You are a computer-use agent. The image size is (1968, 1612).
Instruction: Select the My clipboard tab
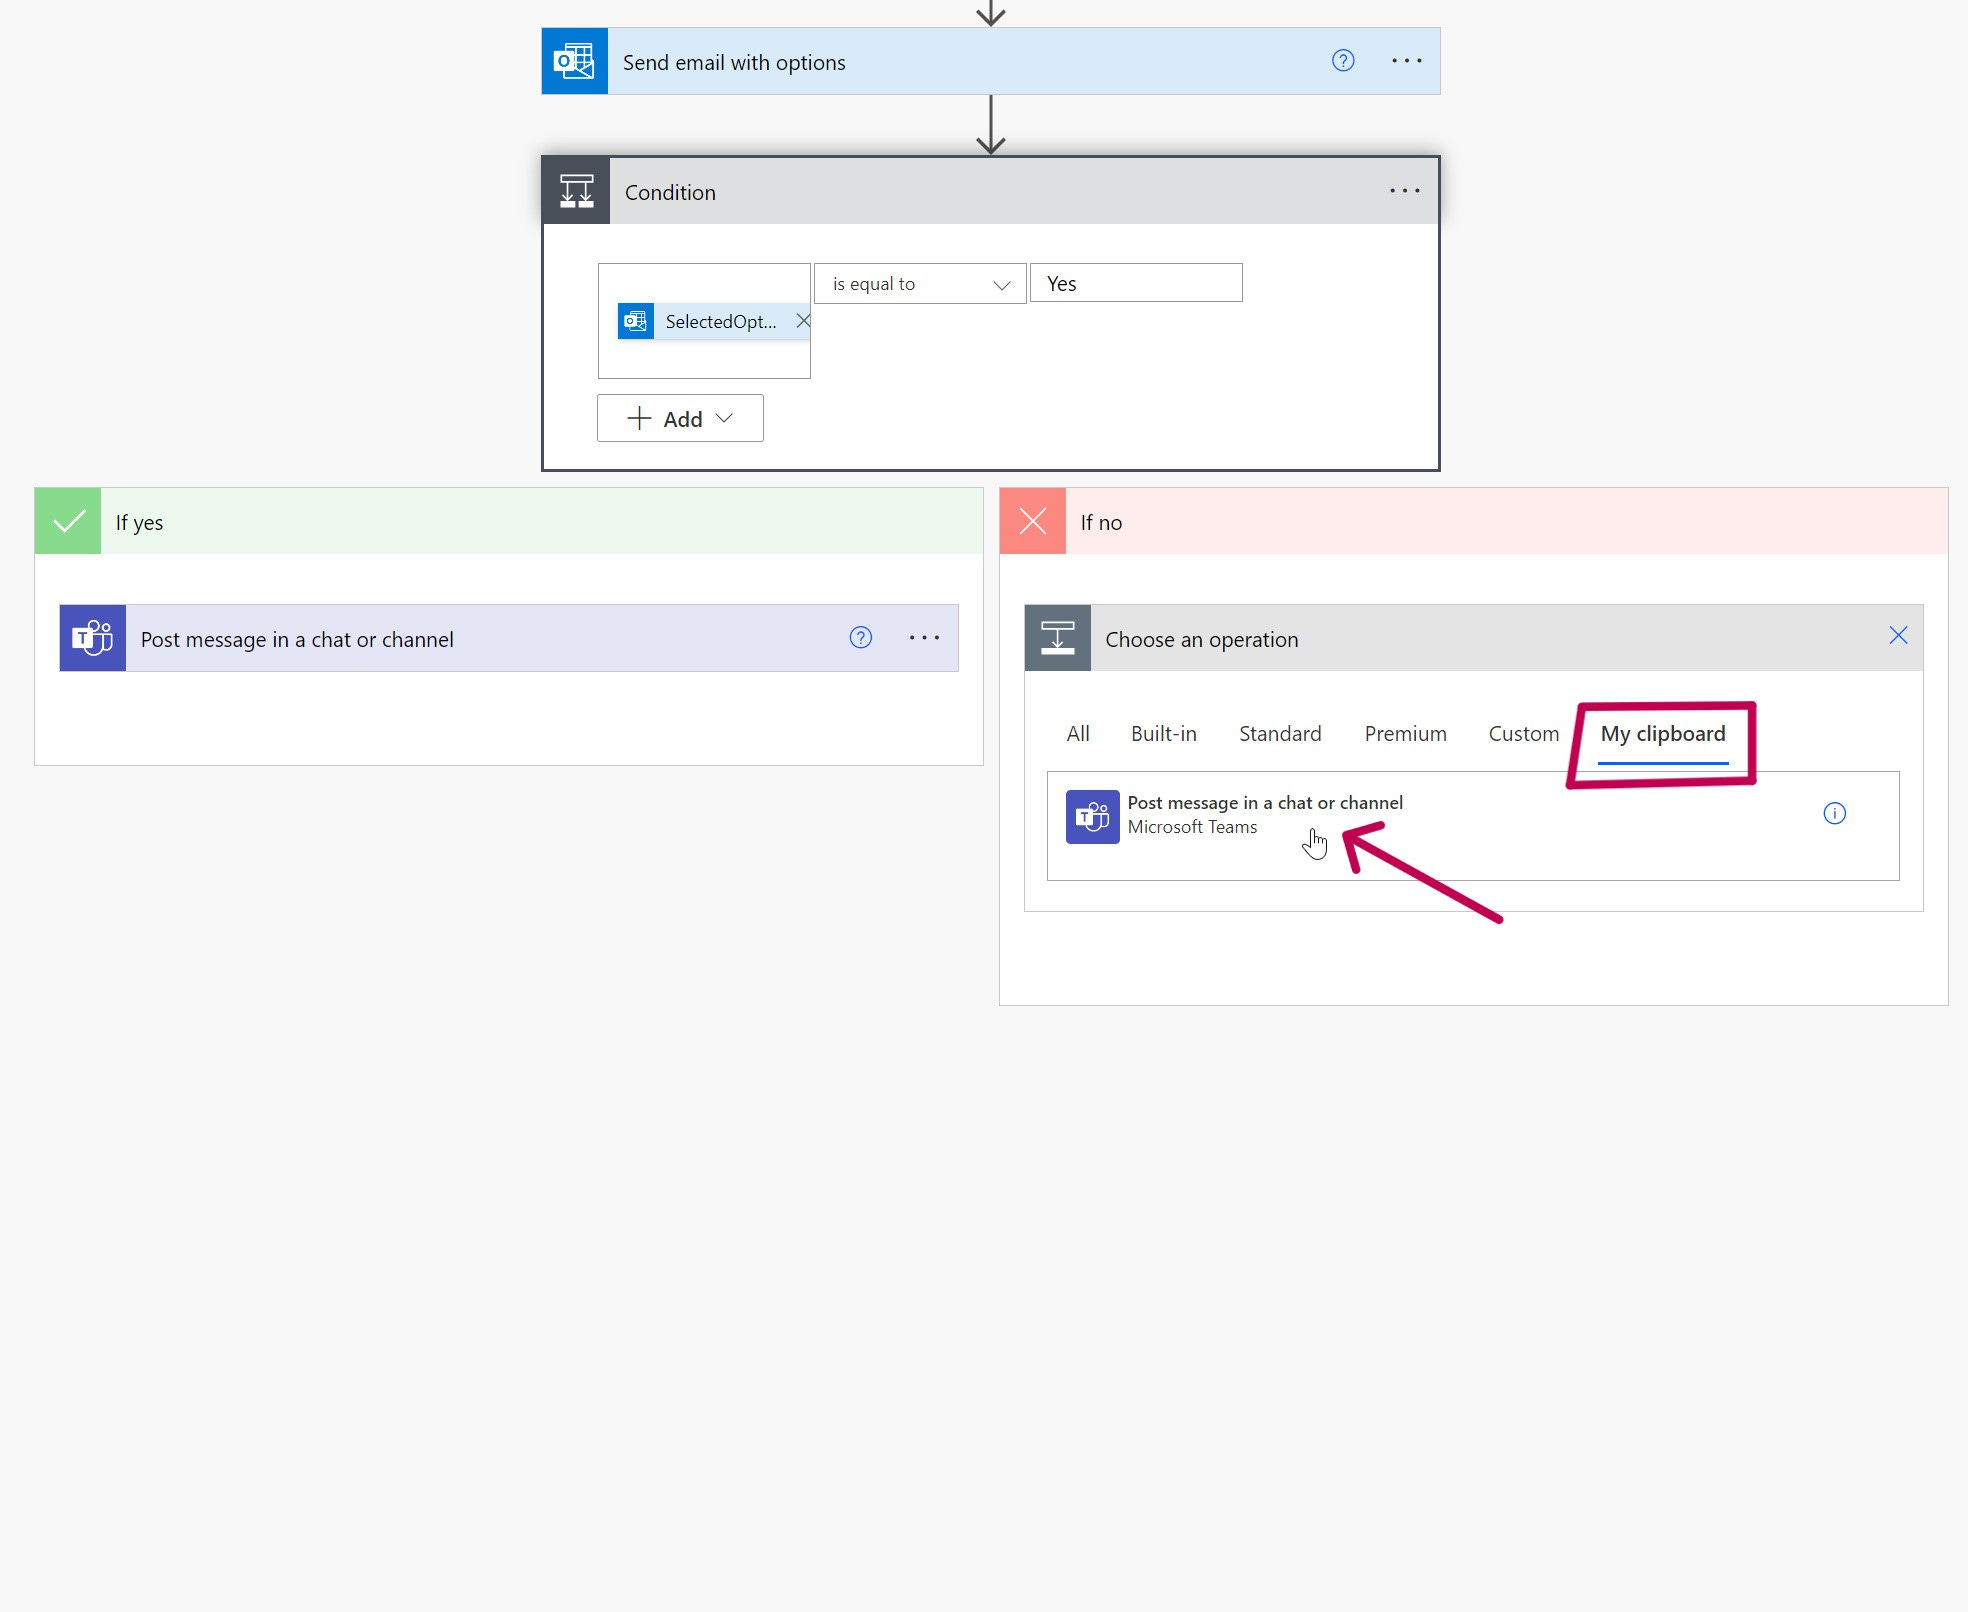click(1662, 734)
